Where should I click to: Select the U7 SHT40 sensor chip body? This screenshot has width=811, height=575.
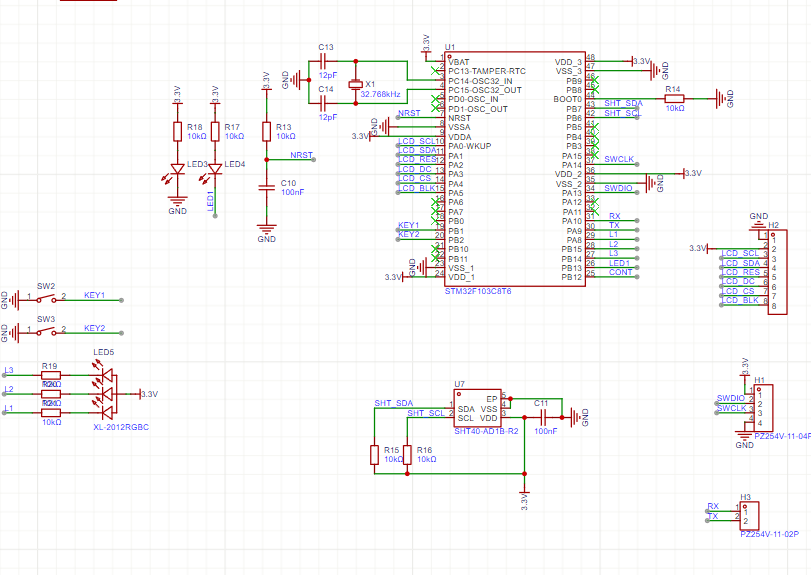[478, 409]
